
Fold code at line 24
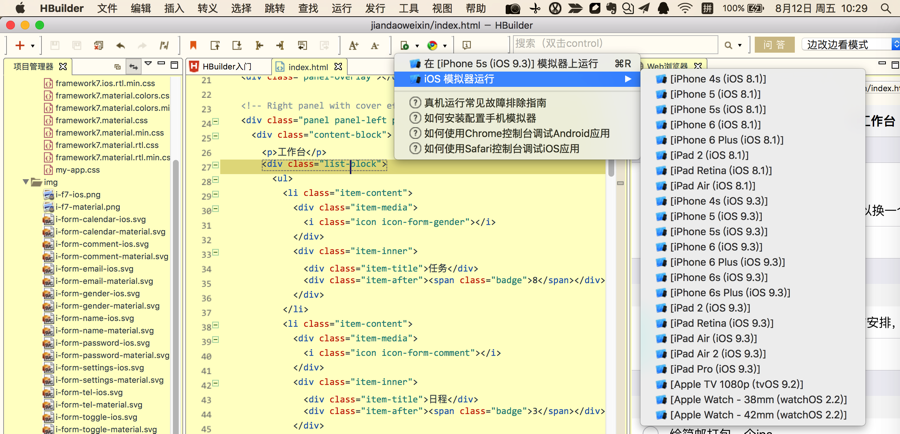(216, 121)
